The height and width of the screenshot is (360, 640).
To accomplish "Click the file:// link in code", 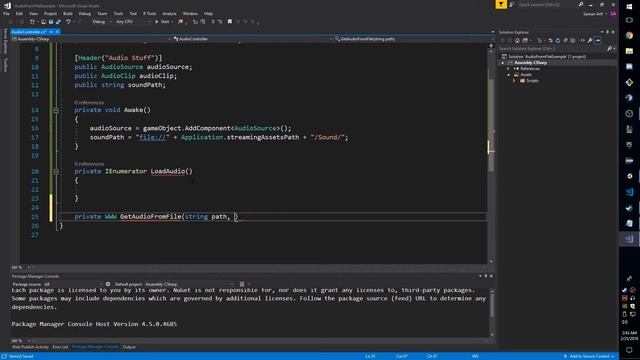I will pos(152,137).
